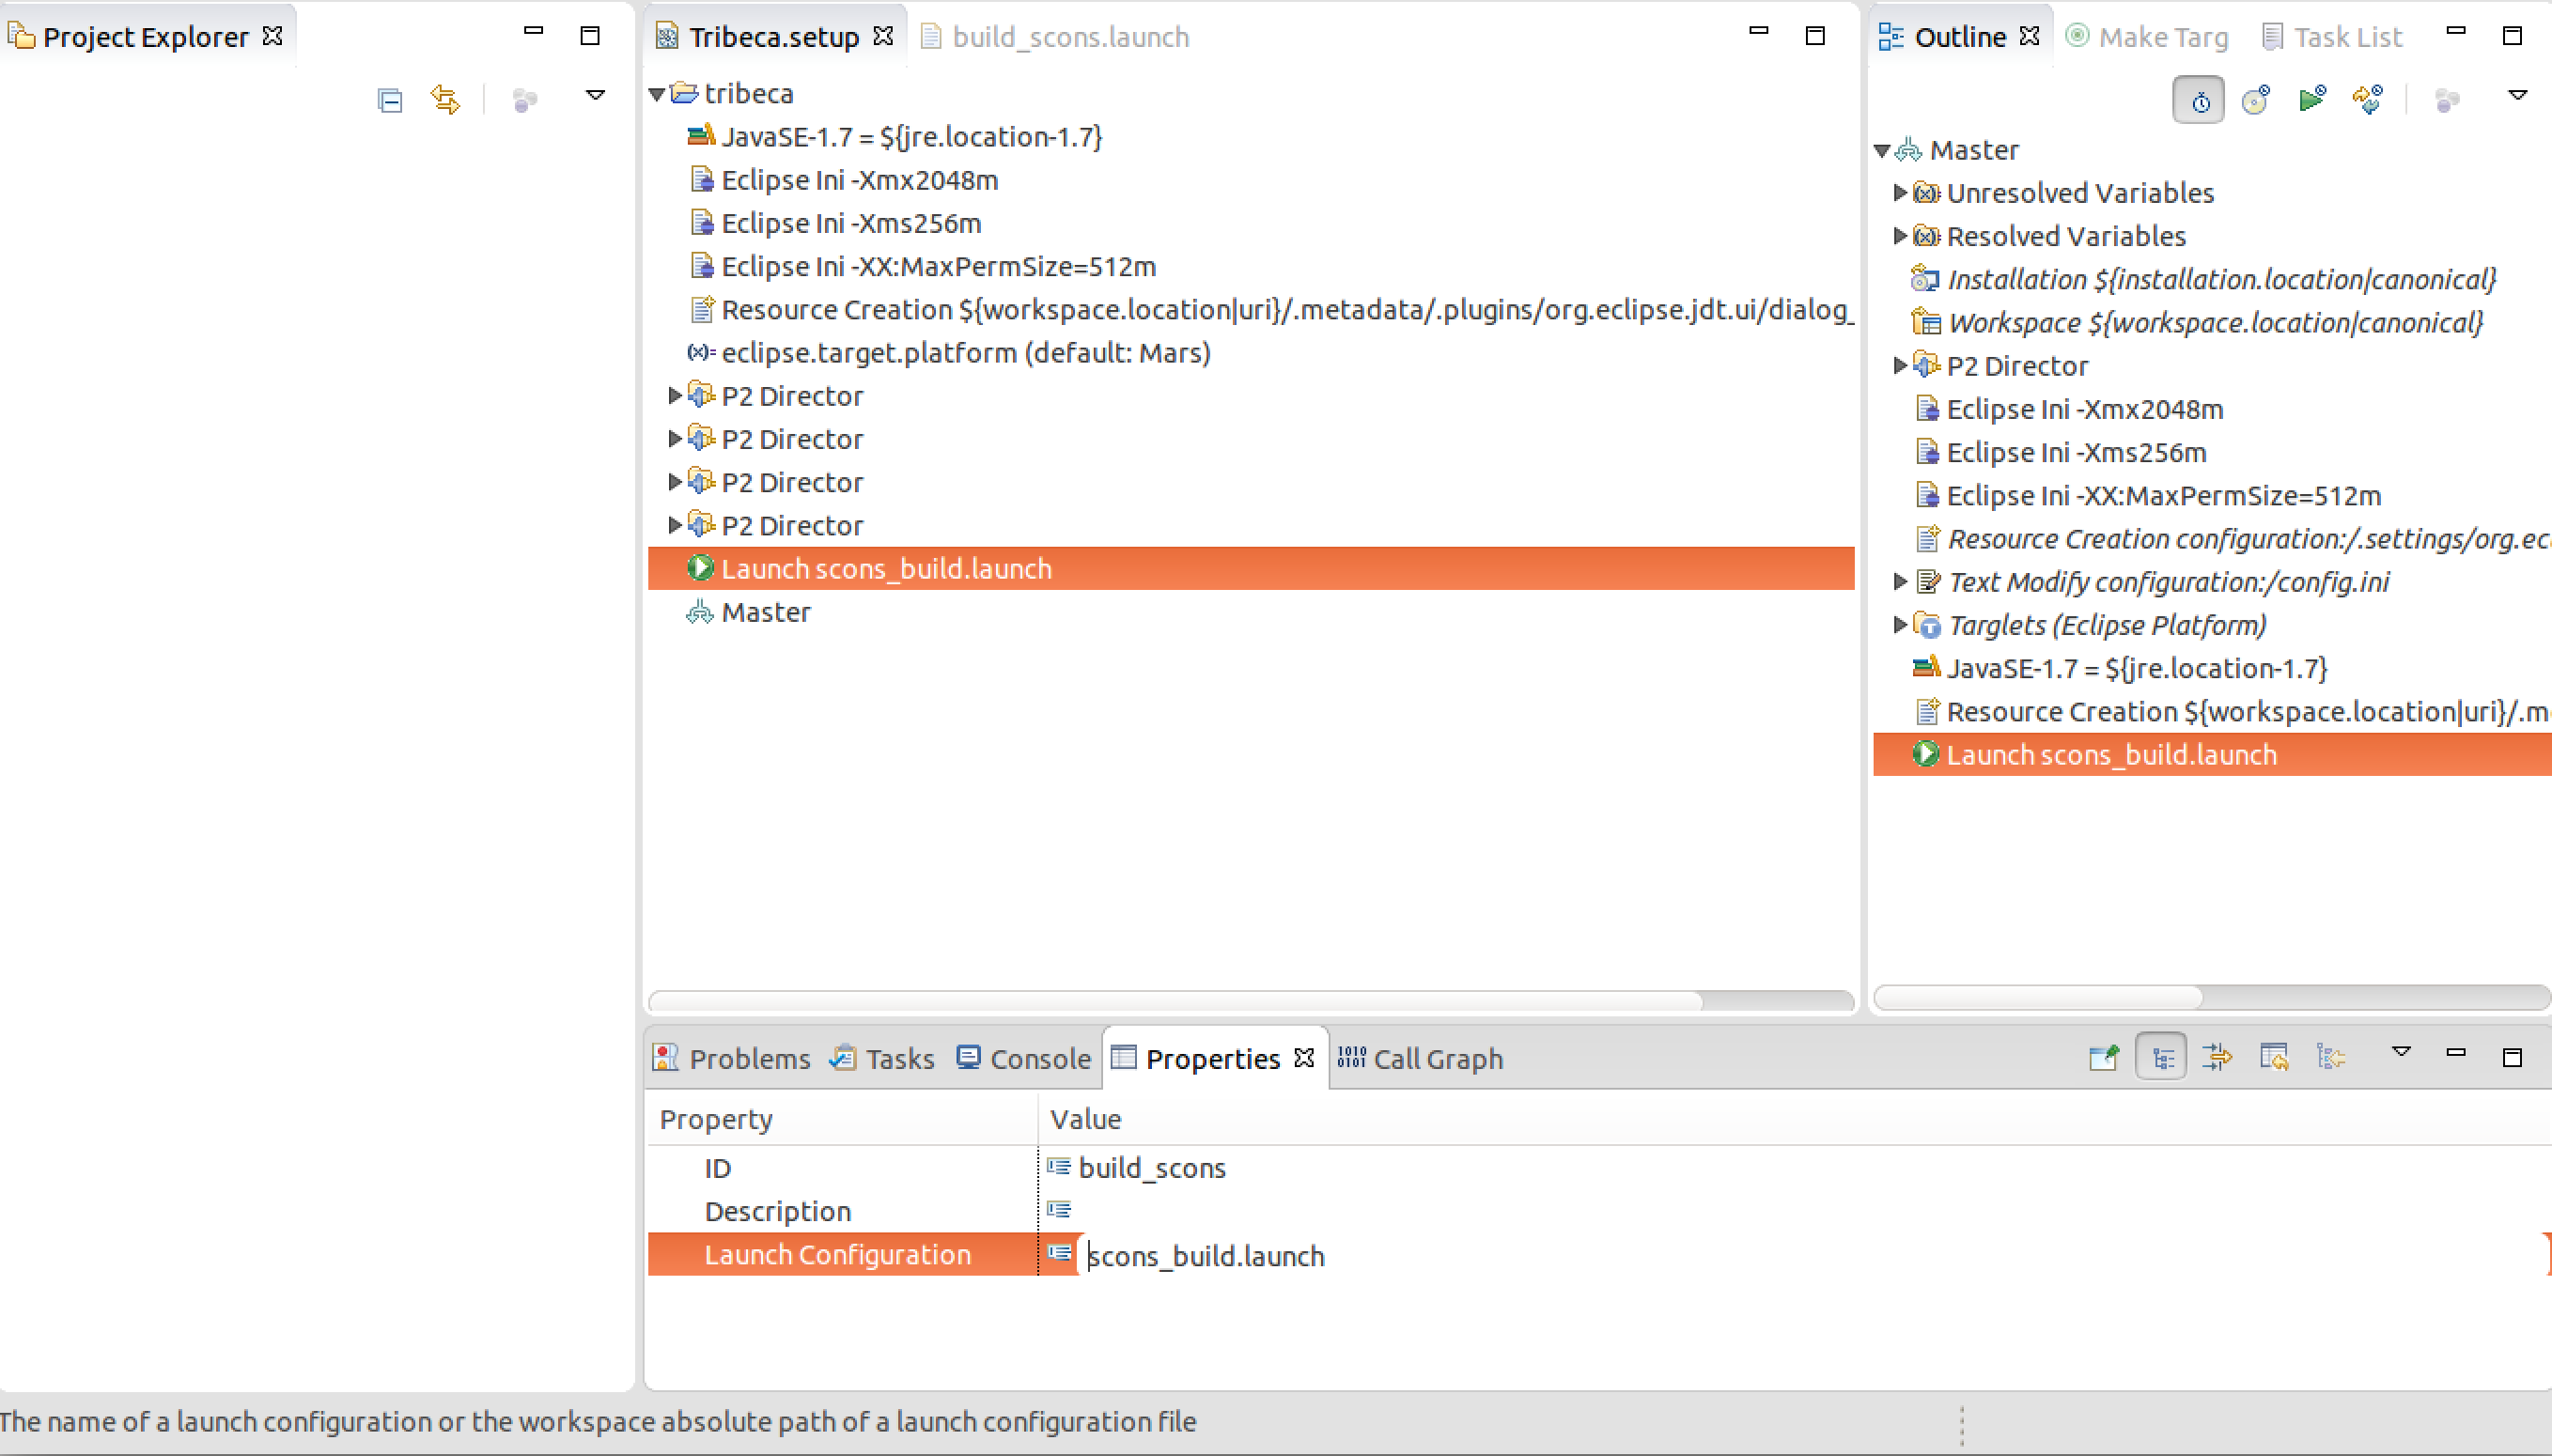Click the filter columns arrow icon in Properties
This screenshot has height=1456, width=2552.
tap(2217, 1058)
